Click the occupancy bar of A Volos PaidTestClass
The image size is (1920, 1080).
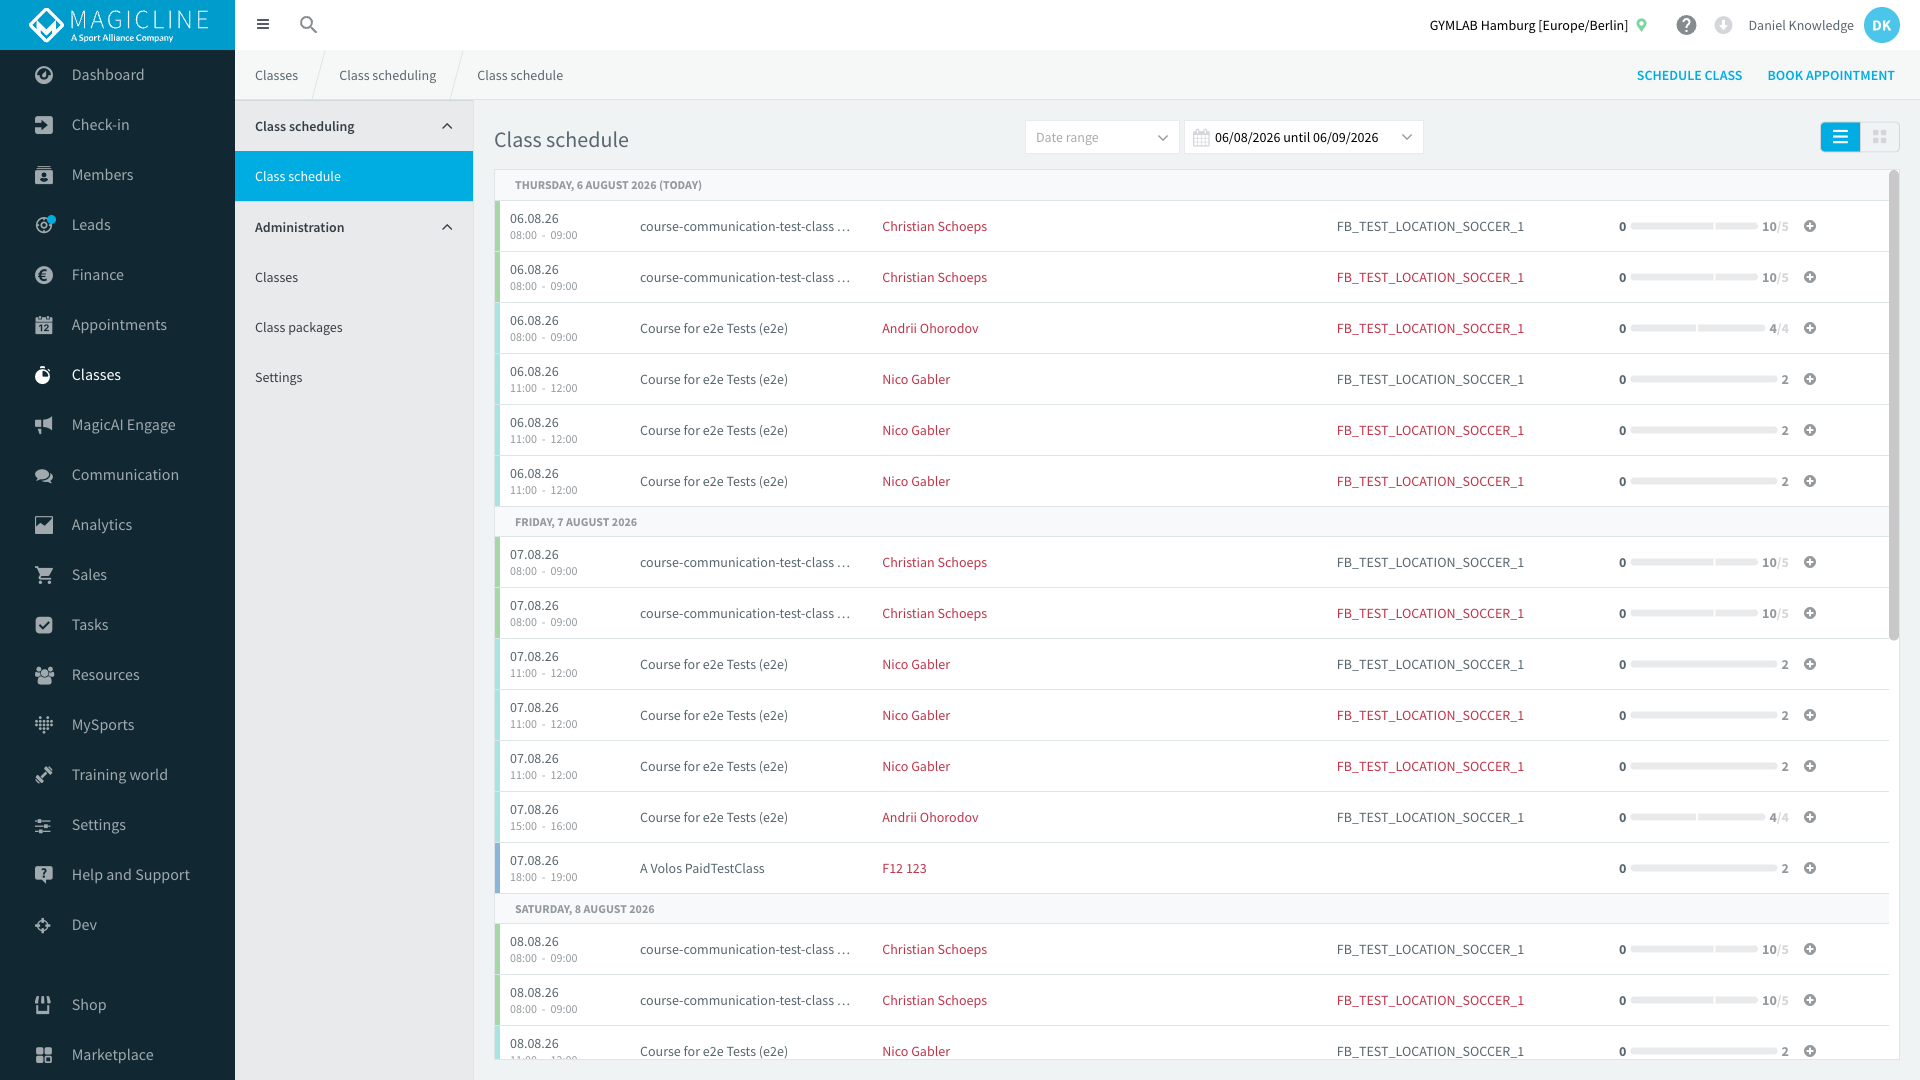(1704, 868)
